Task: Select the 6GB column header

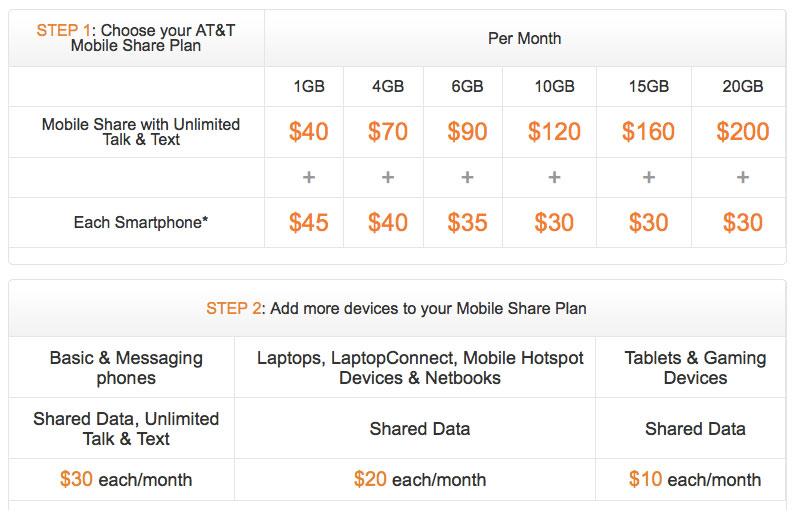Action: point(467,86)
